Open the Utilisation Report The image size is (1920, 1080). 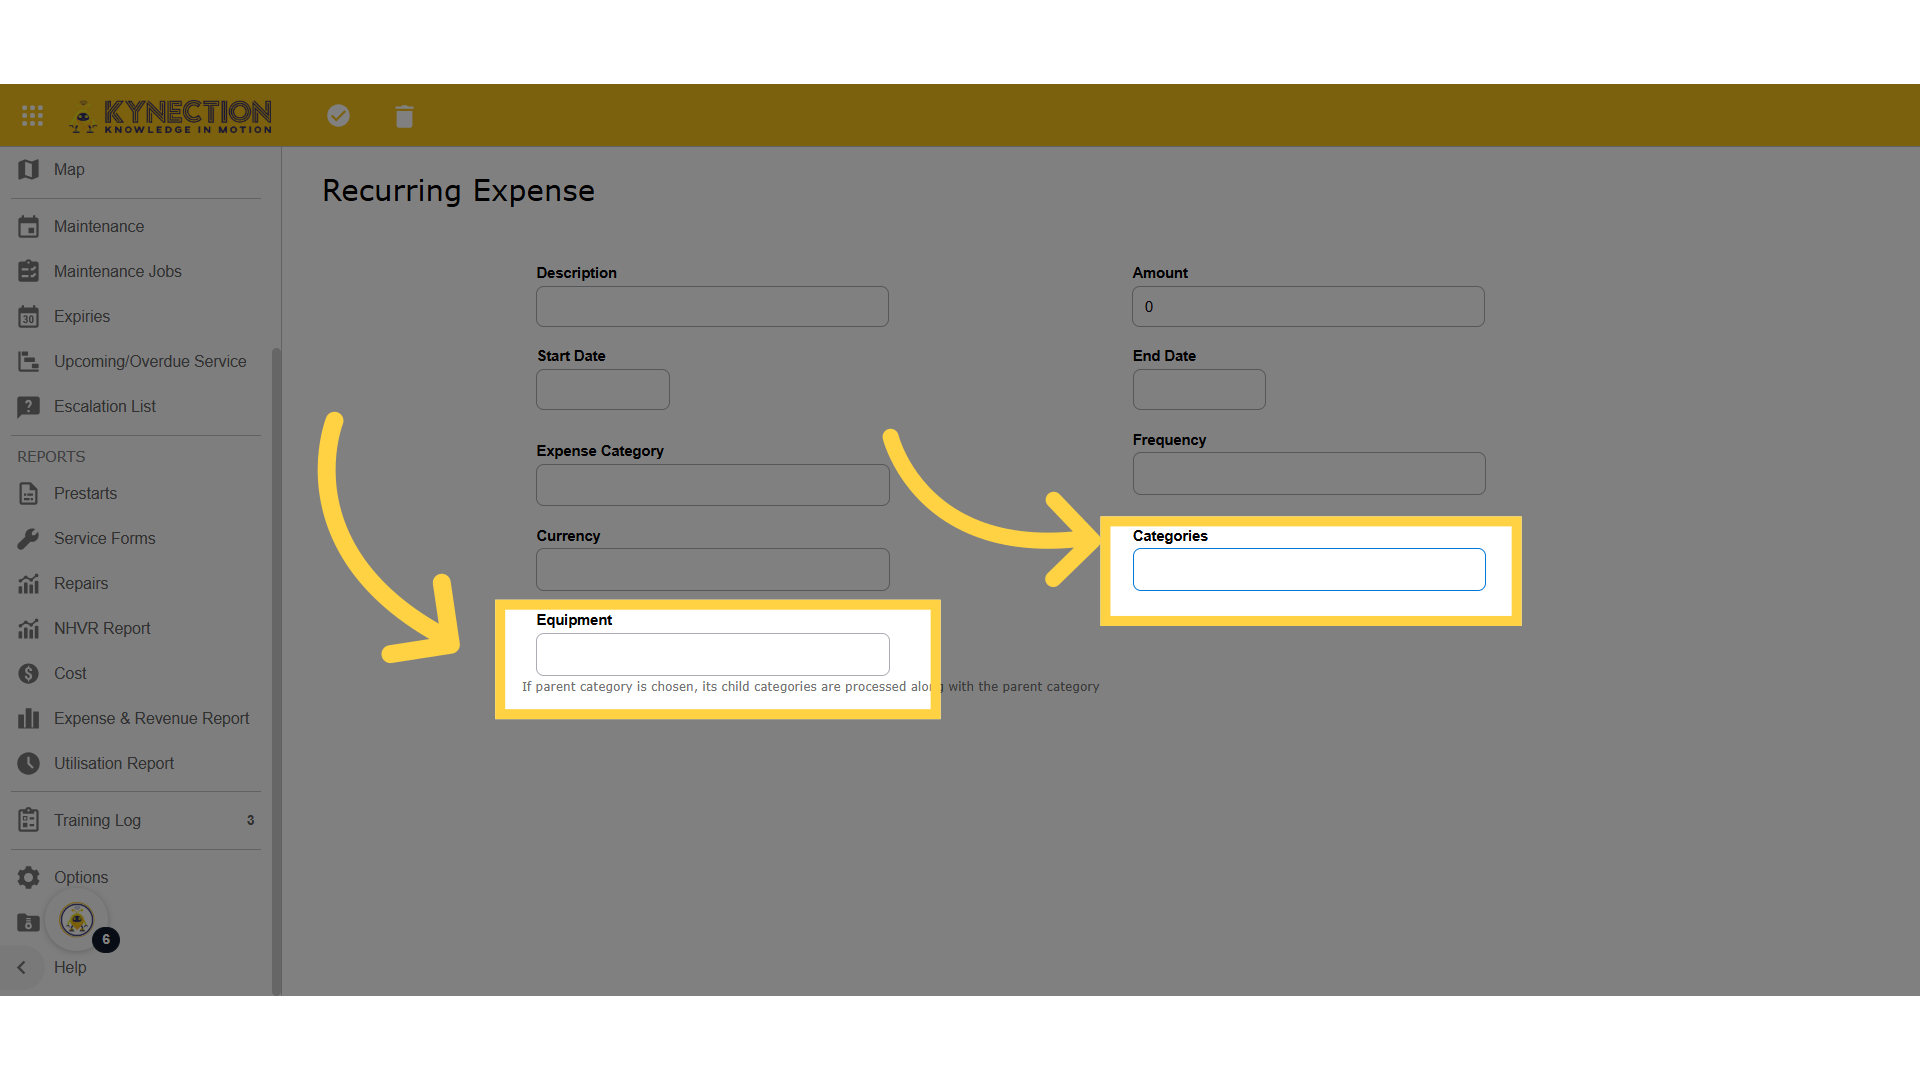[x=114, y=764]
